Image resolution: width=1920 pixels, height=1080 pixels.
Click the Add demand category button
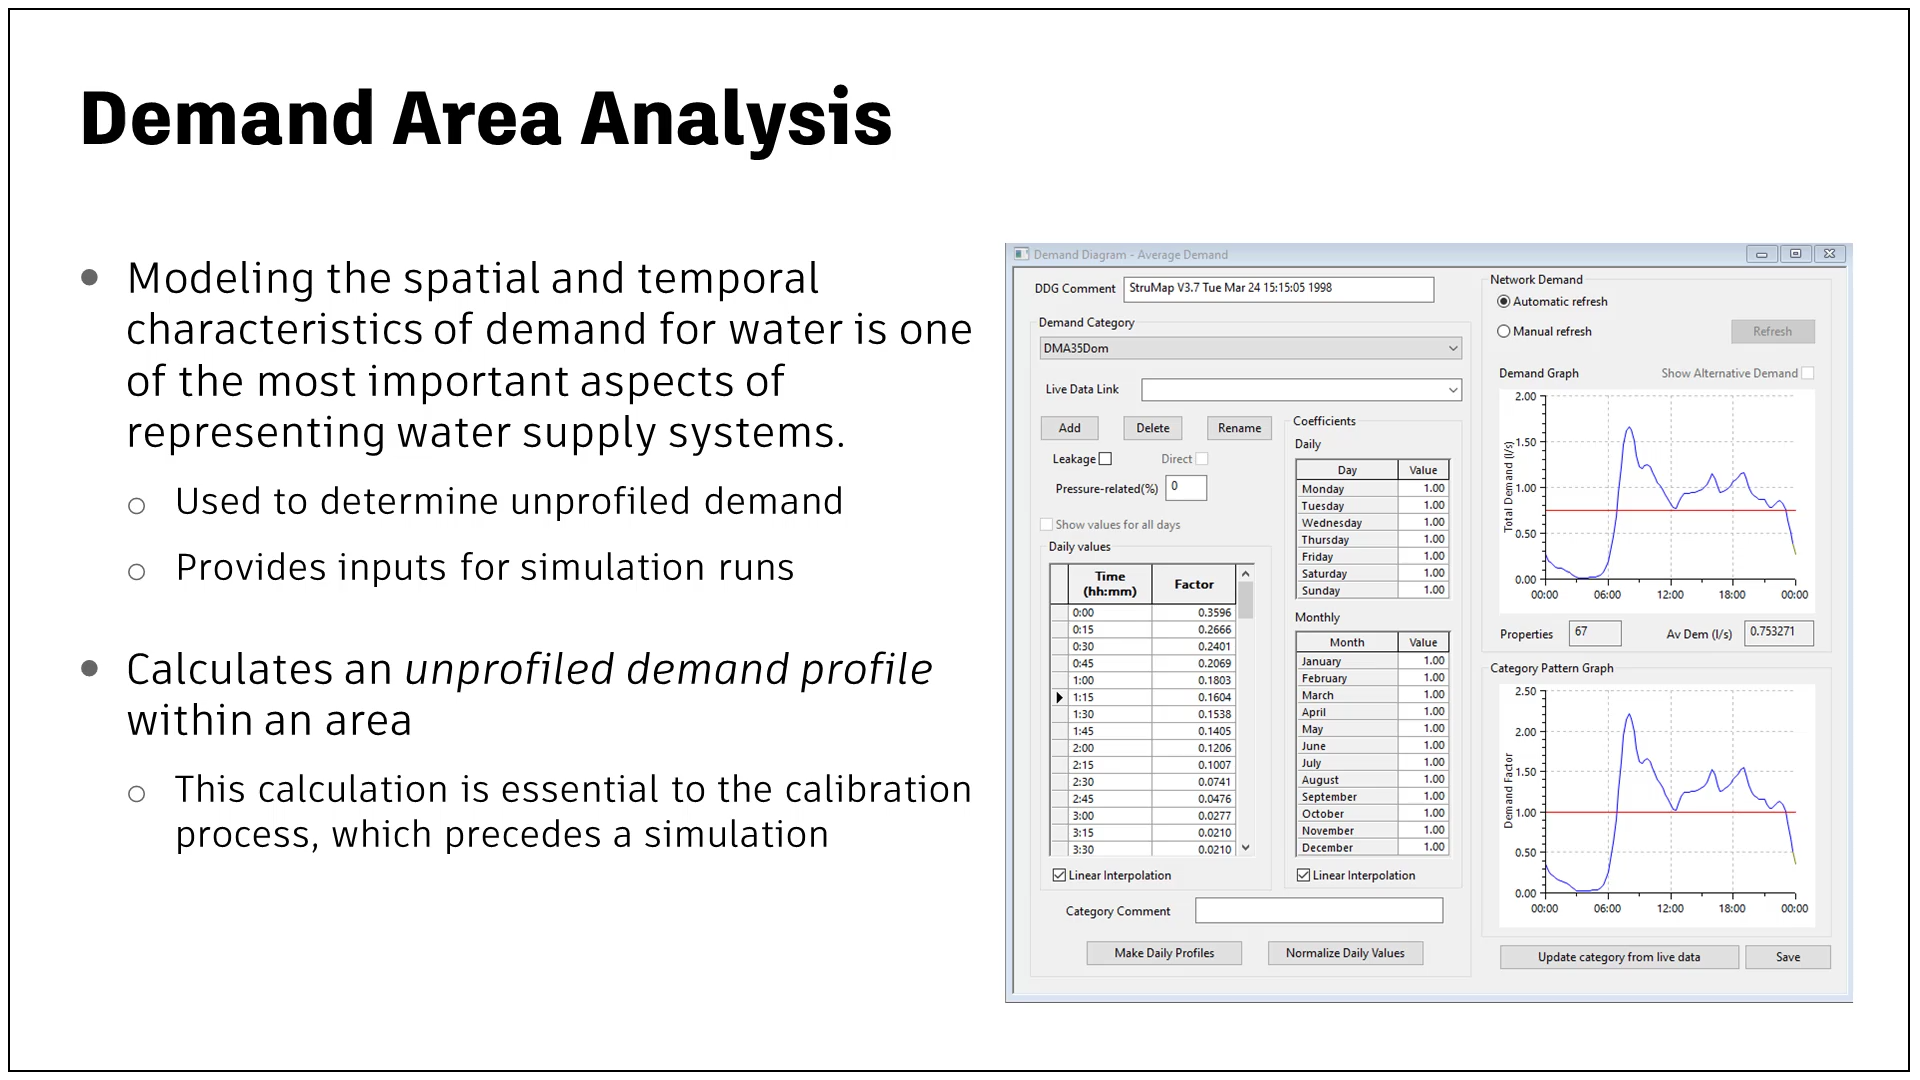point(1068,429)
